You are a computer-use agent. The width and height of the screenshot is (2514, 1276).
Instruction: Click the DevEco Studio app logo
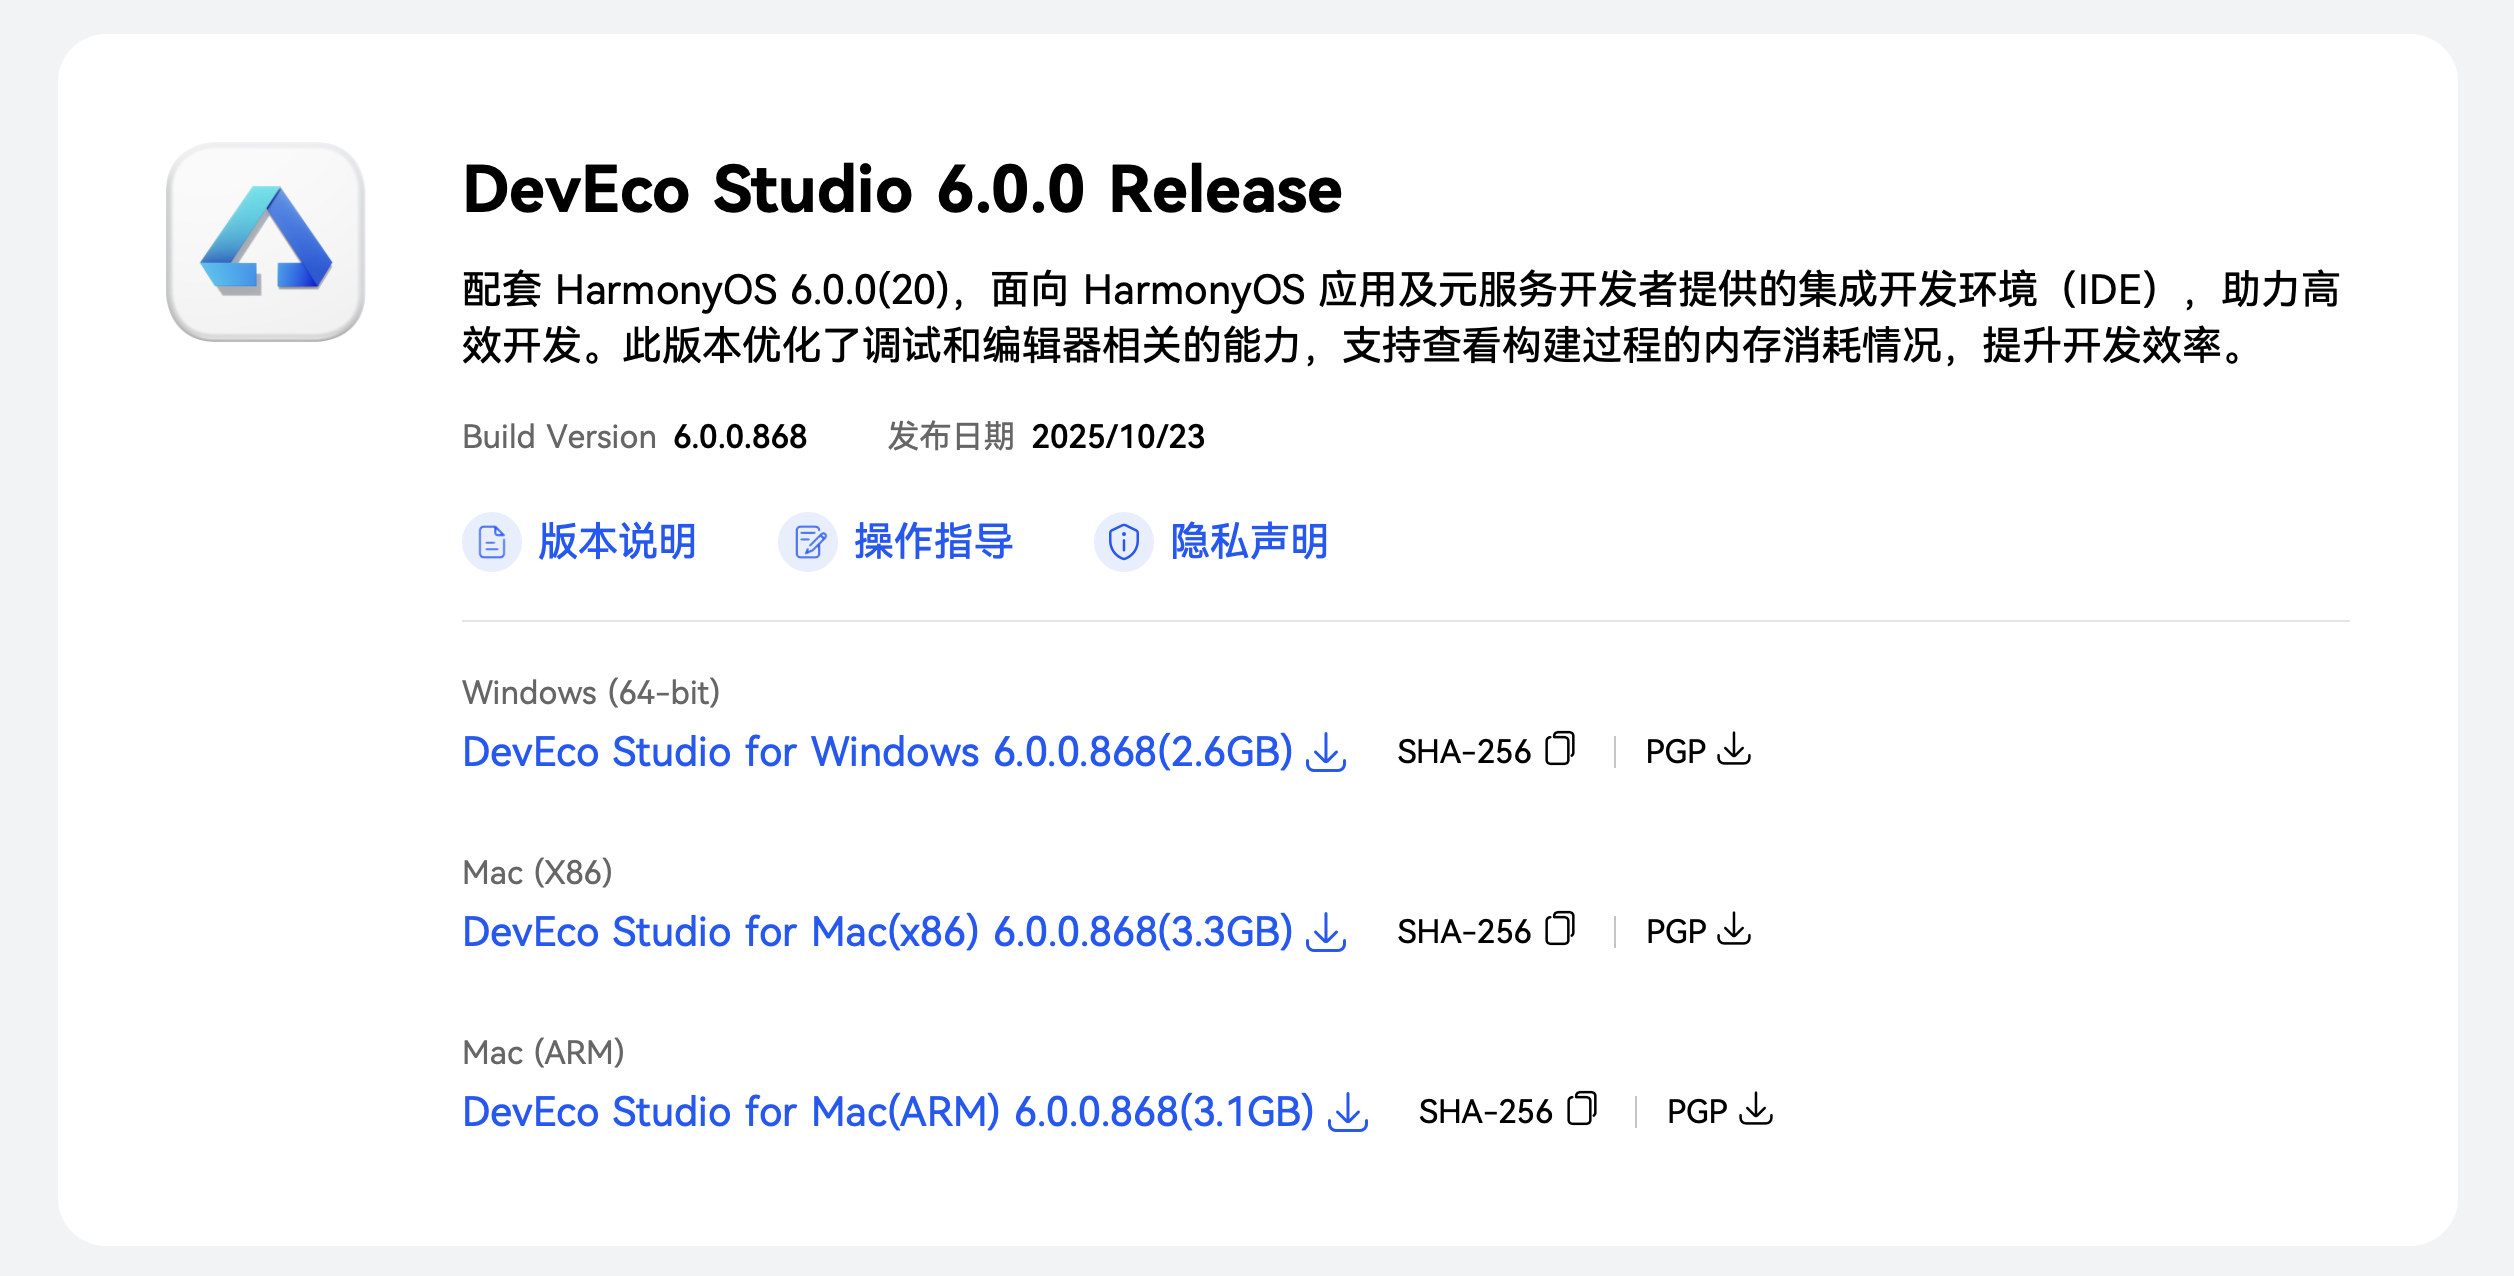point(265,242)
